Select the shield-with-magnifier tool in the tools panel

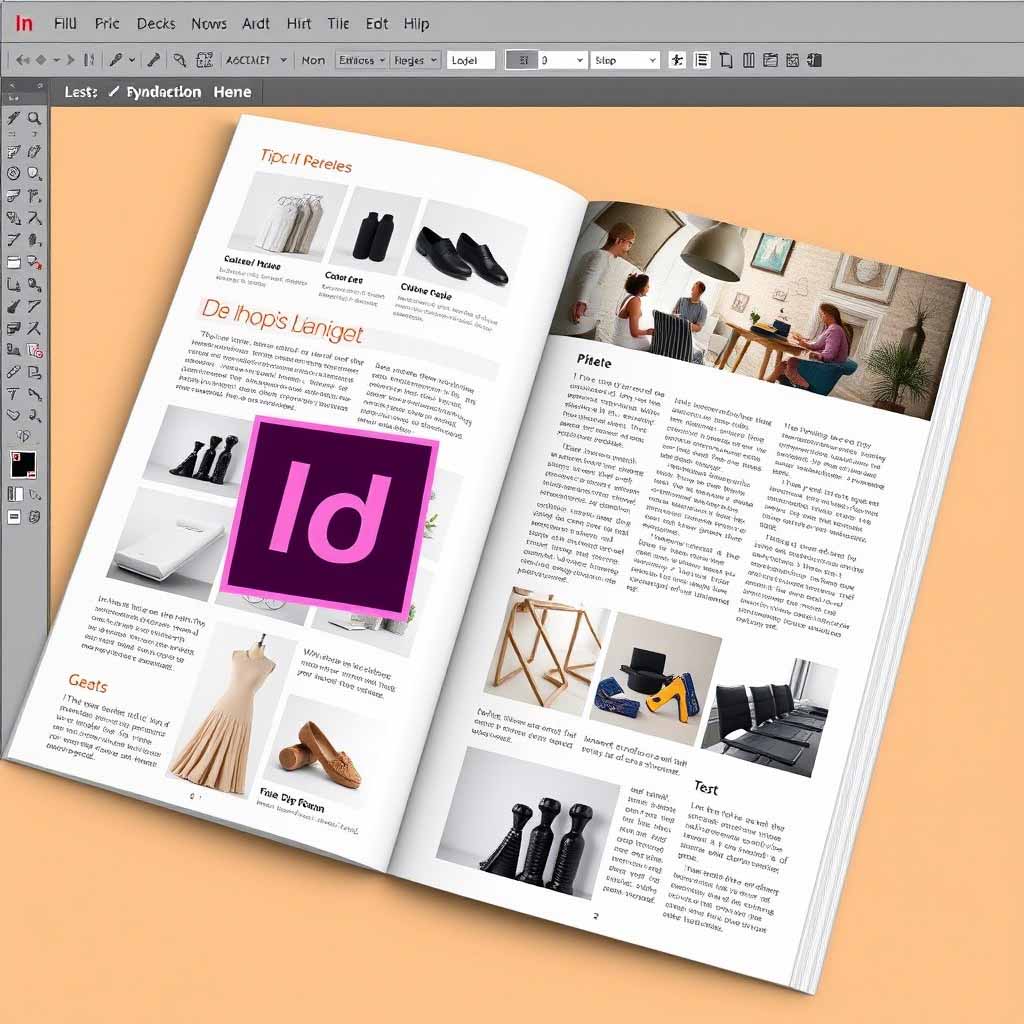click(35, 173)
